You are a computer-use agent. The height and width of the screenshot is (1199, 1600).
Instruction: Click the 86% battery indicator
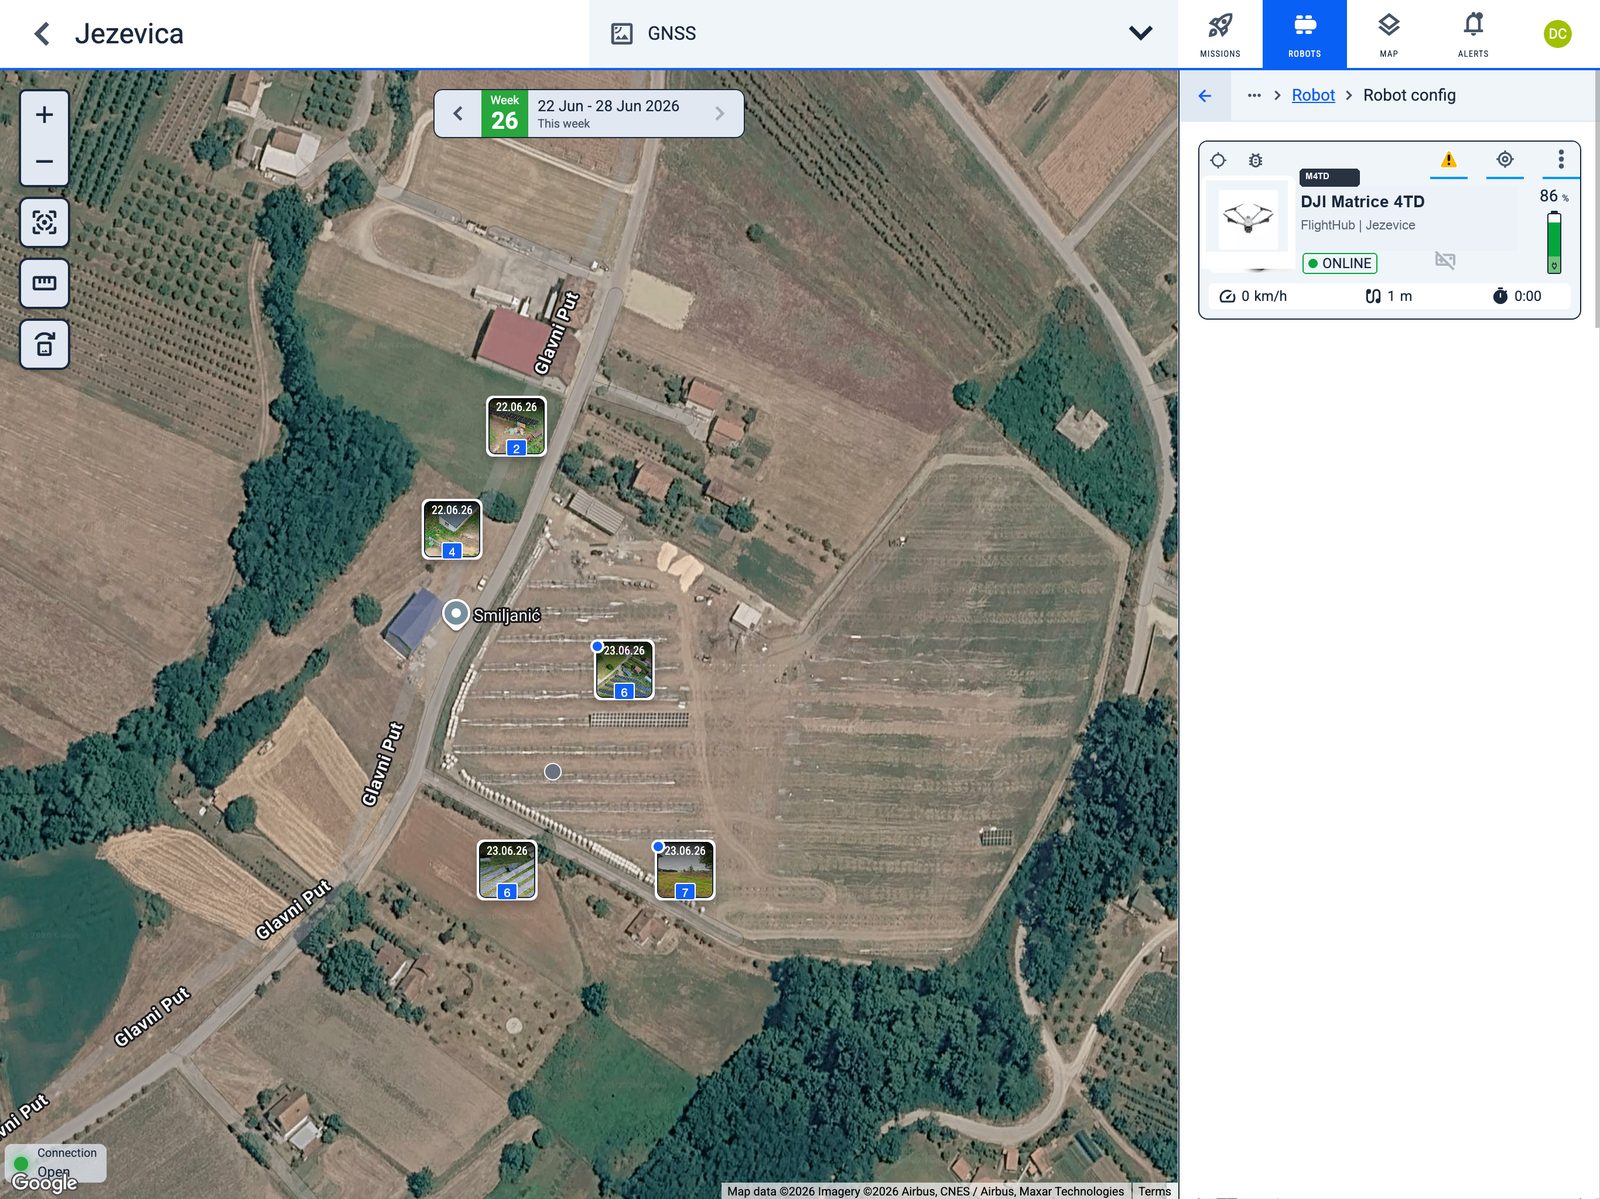point(1554,230)
